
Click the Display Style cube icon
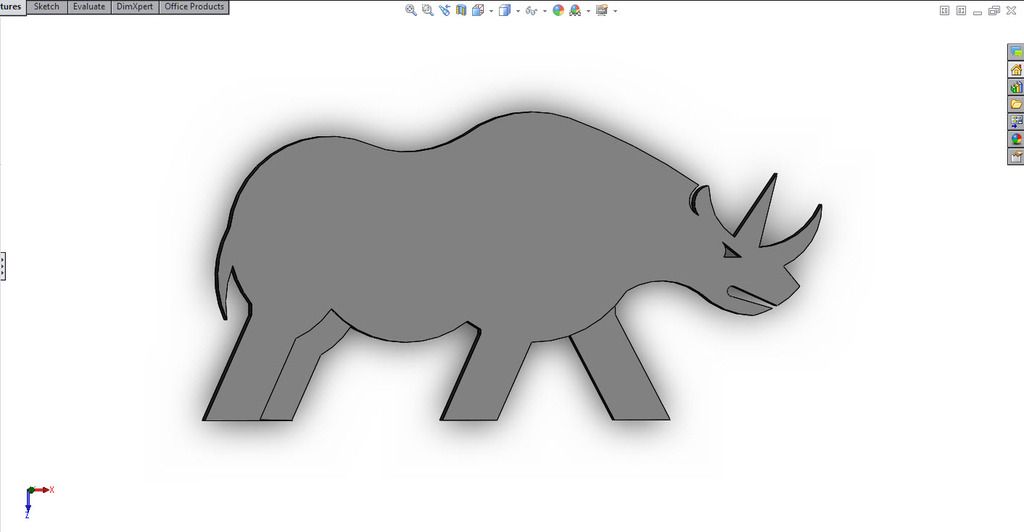pyautogui.click(x=505, y=10)
